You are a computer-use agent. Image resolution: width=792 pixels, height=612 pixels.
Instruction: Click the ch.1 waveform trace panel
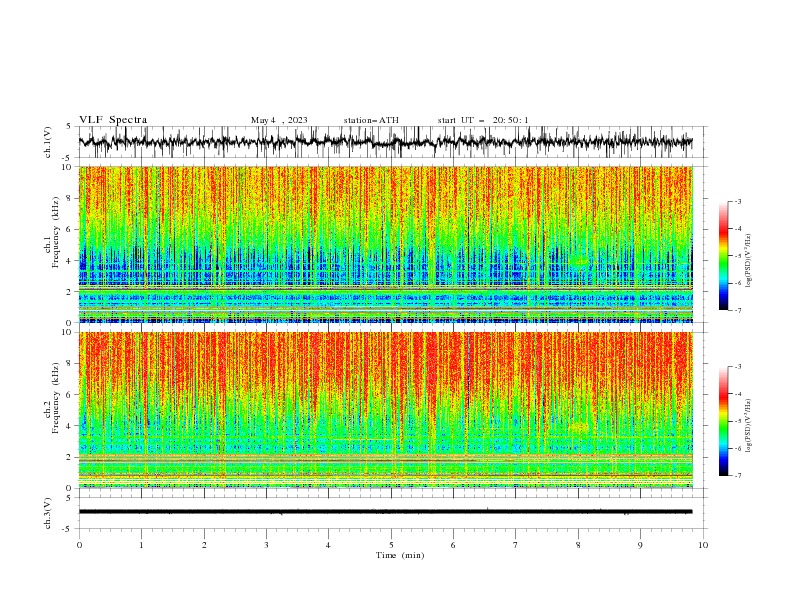pyautogui.click(x=393, y=142)
